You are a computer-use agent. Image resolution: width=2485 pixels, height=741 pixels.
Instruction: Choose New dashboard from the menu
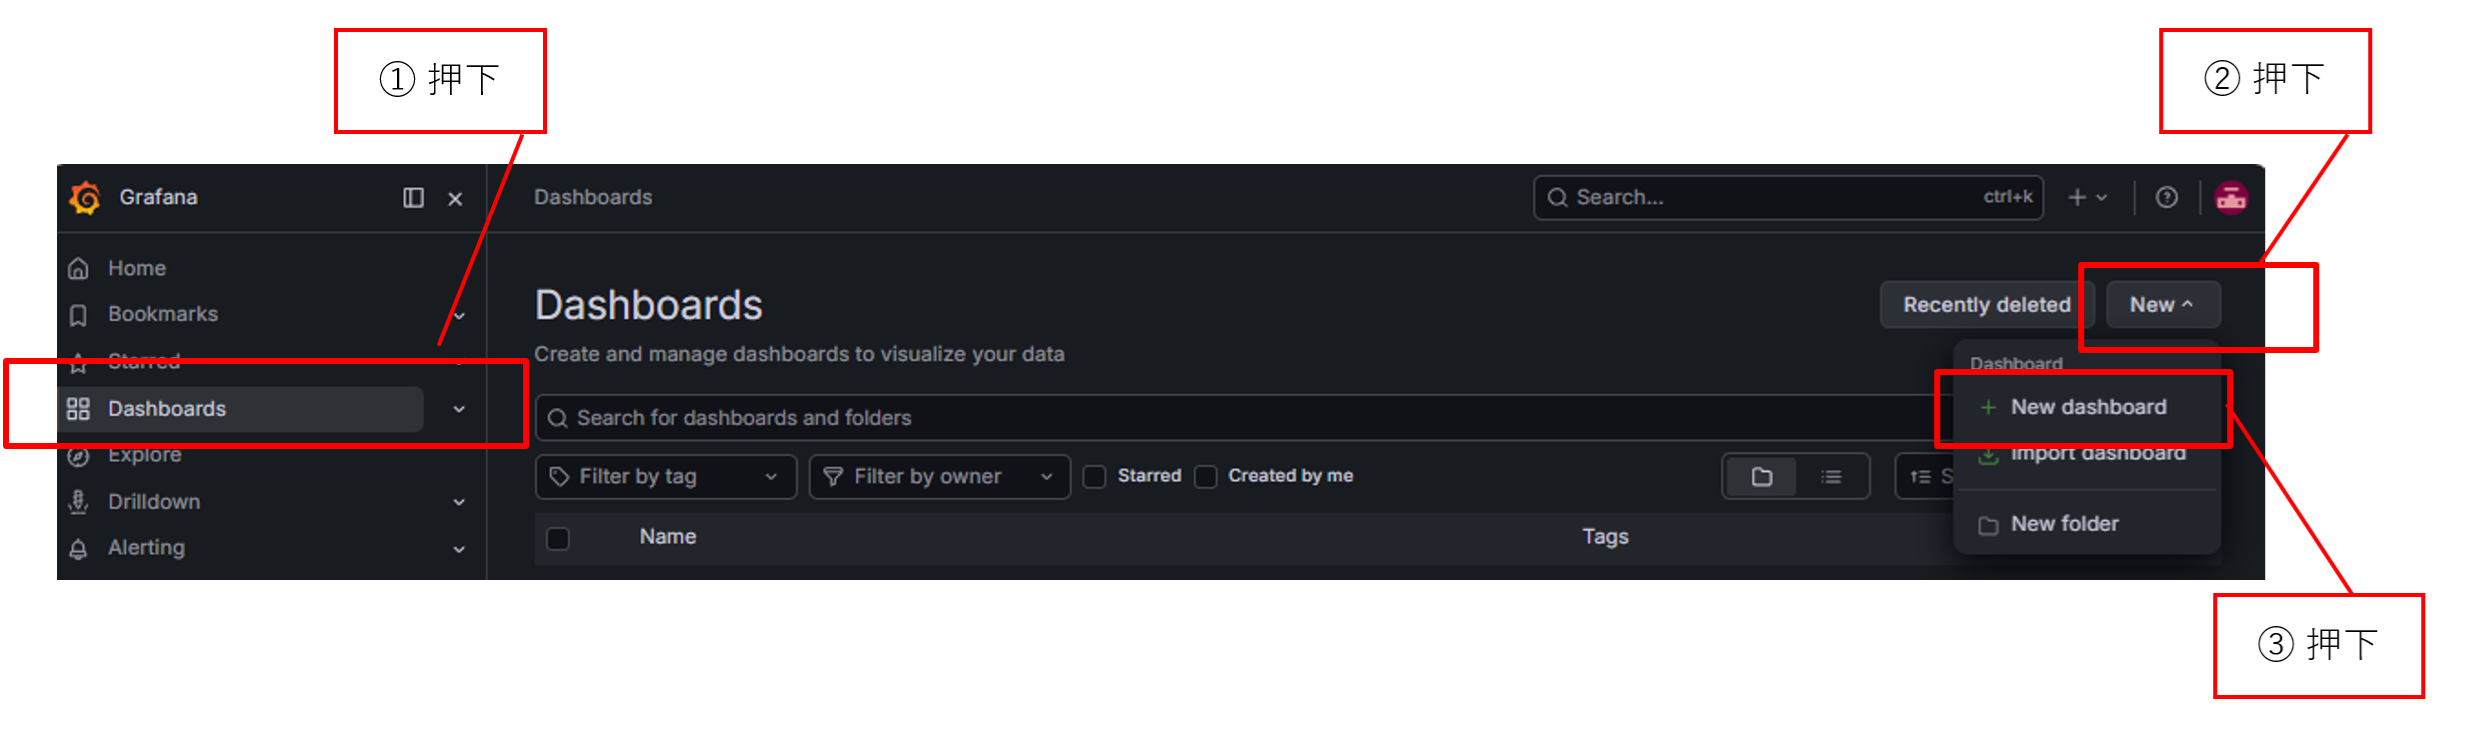(2087, 408)
